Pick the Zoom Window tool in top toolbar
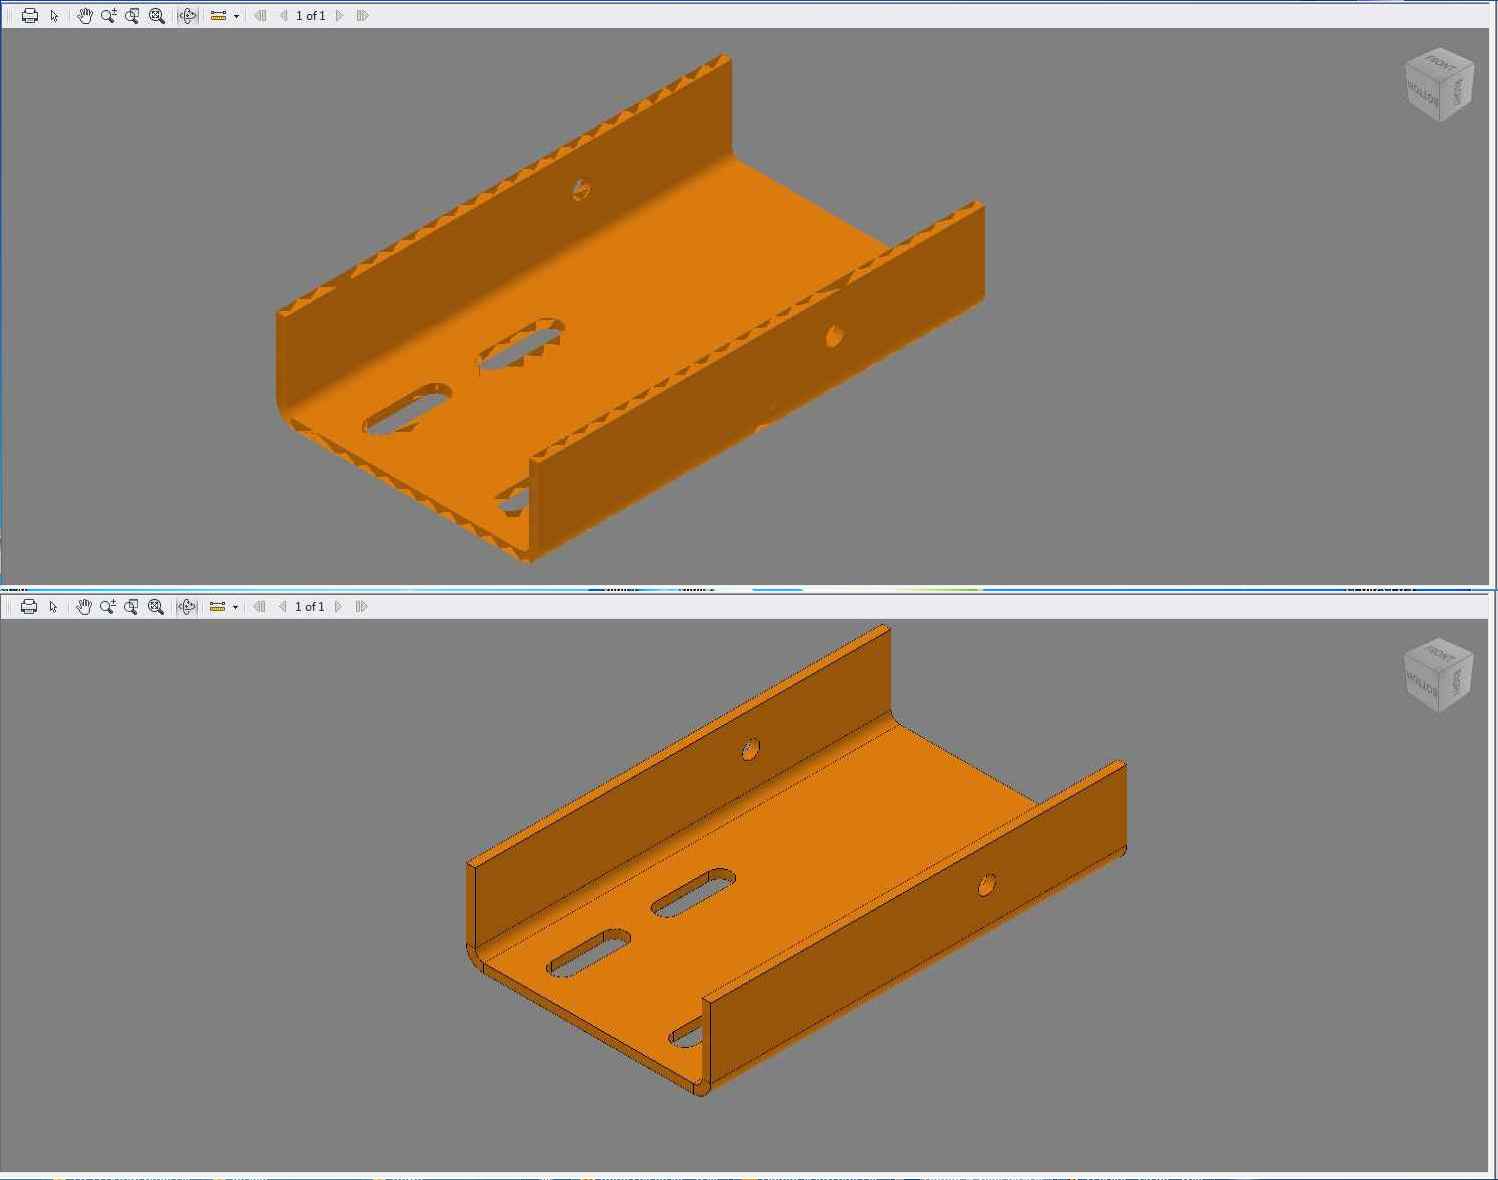Screen dimensions: 1498x1180 [132, 16]
